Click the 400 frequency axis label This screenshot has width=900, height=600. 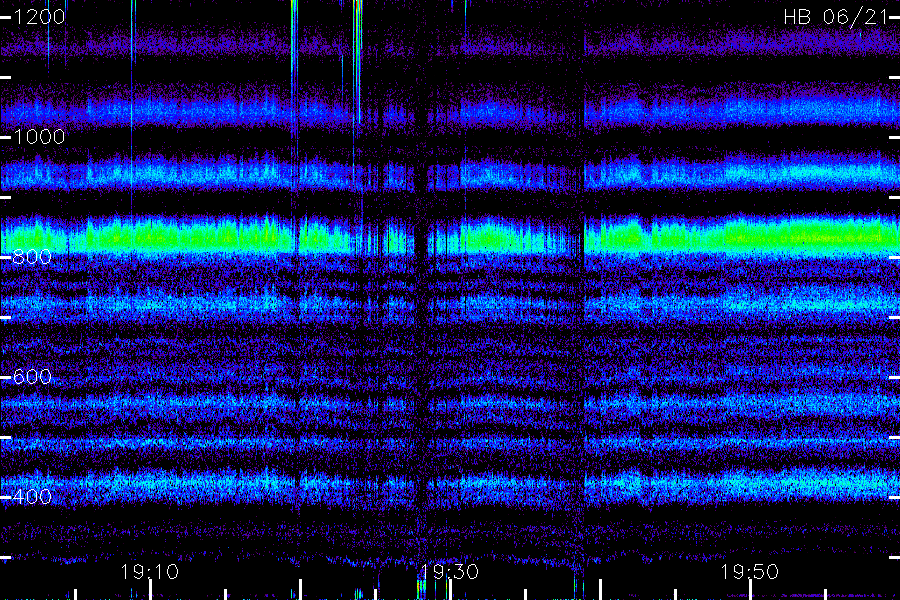tap(32, 497)
